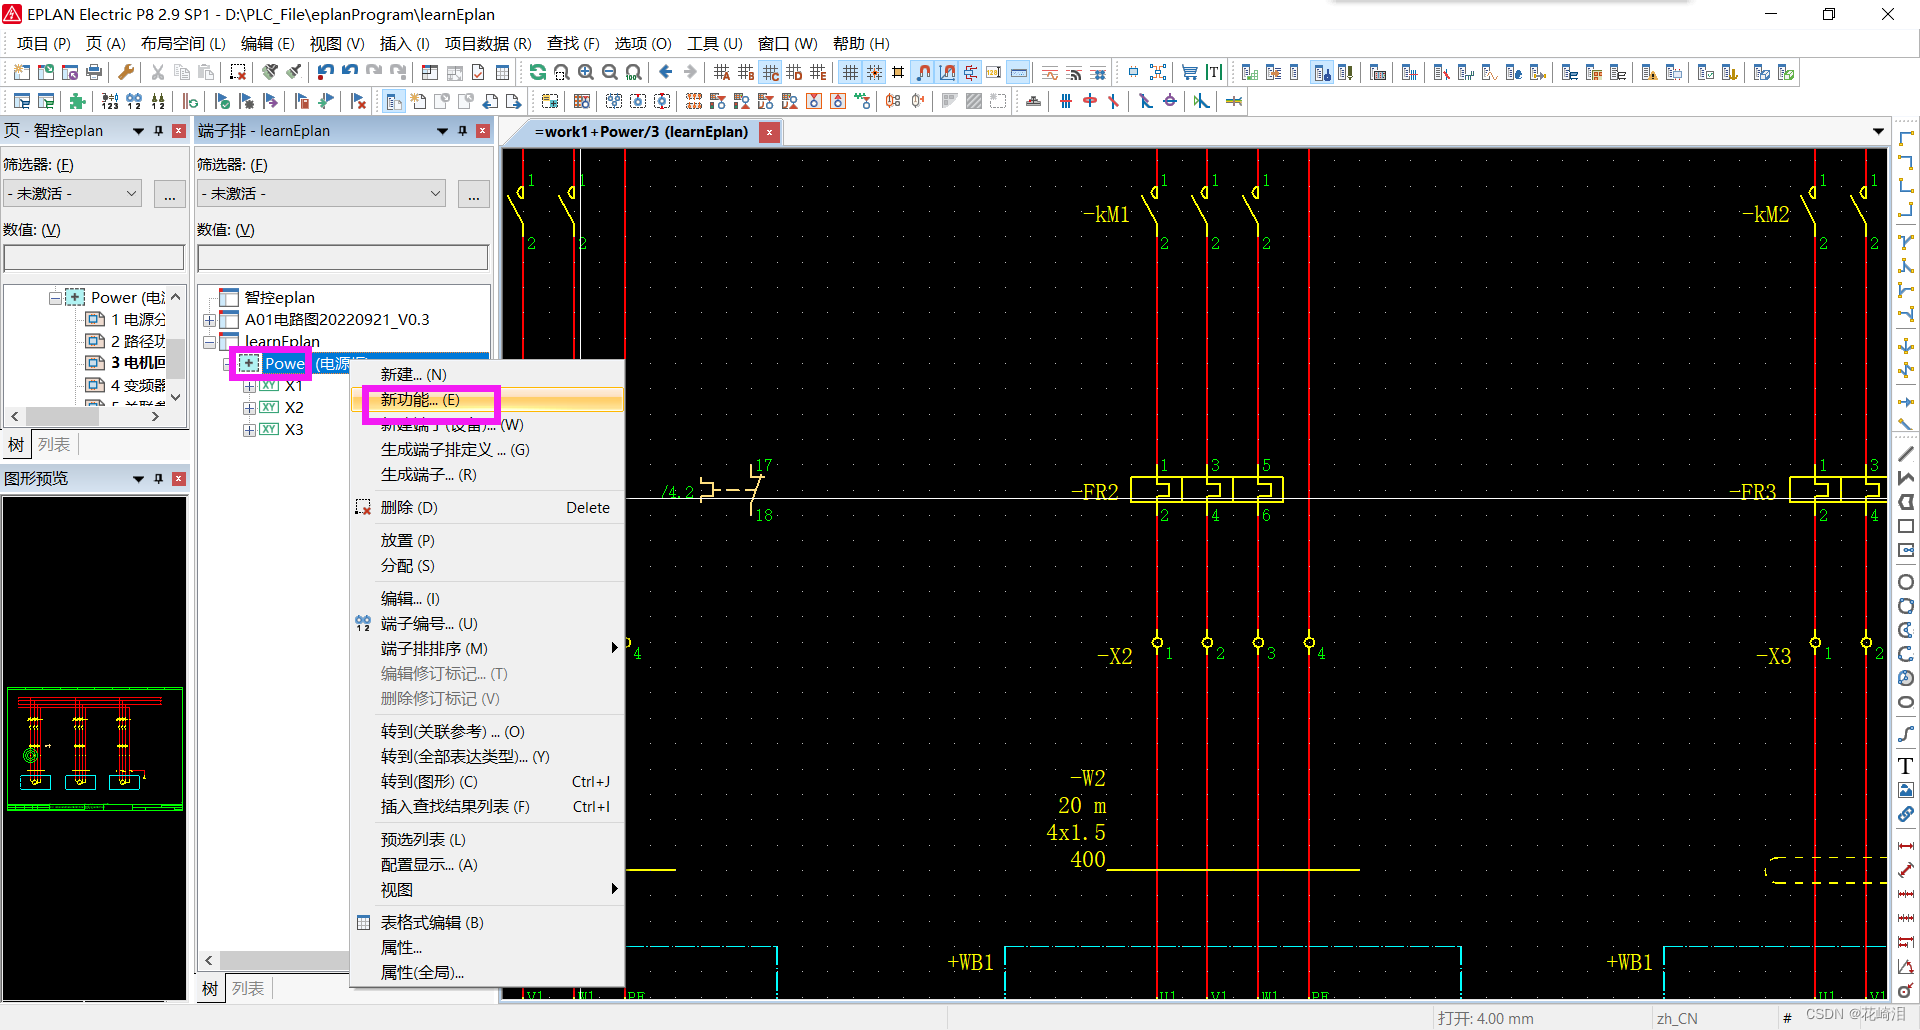Switch 端子排 panel to 列表 view
Screen dimensions: 1920x1030
click(248, 988)
